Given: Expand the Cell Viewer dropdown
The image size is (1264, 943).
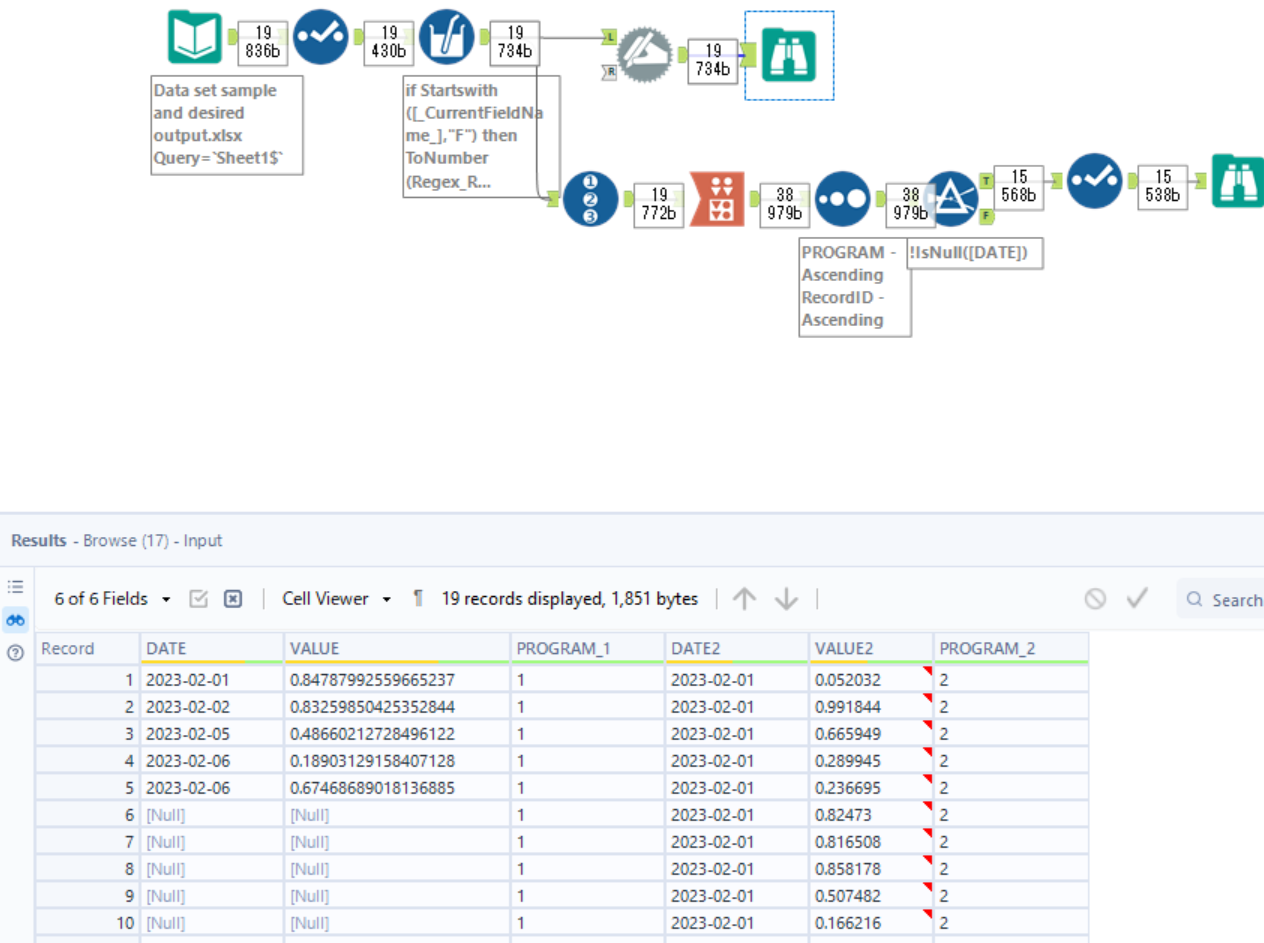Looking at the screenshot, I should coord(330,598).
